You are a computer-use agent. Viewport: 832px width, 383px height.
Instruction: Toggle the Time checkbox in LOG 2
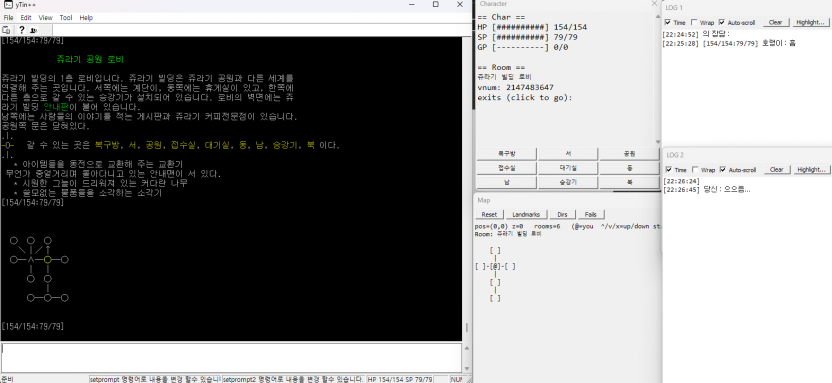[x=668, y=170]
